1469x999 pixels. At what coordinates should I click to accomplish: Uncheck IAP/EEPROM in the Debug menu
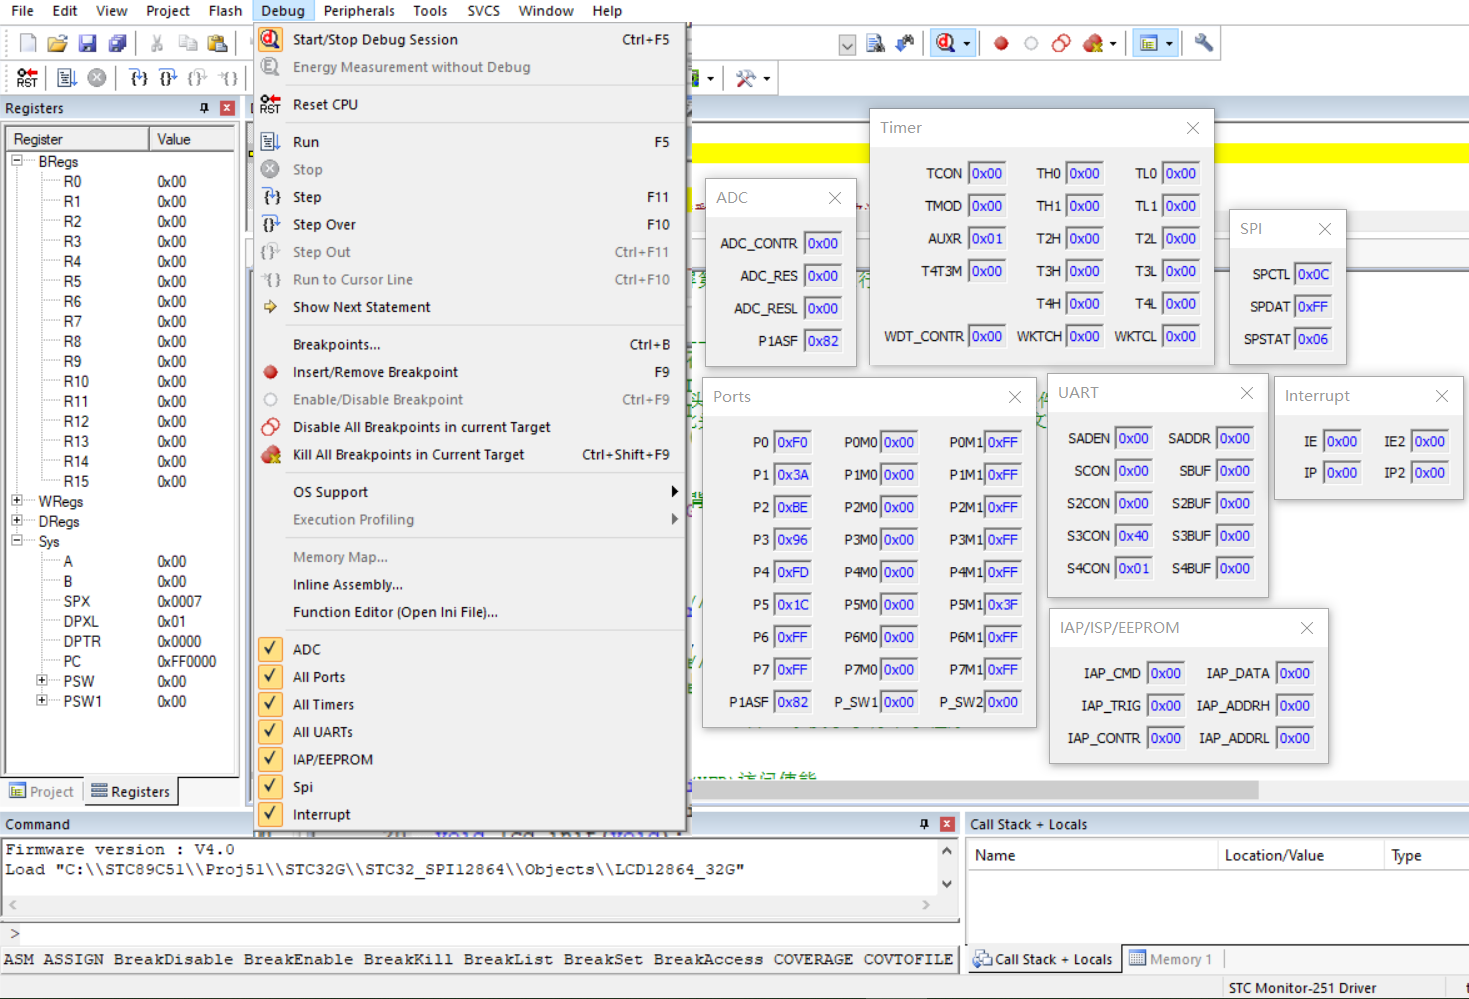270,759
